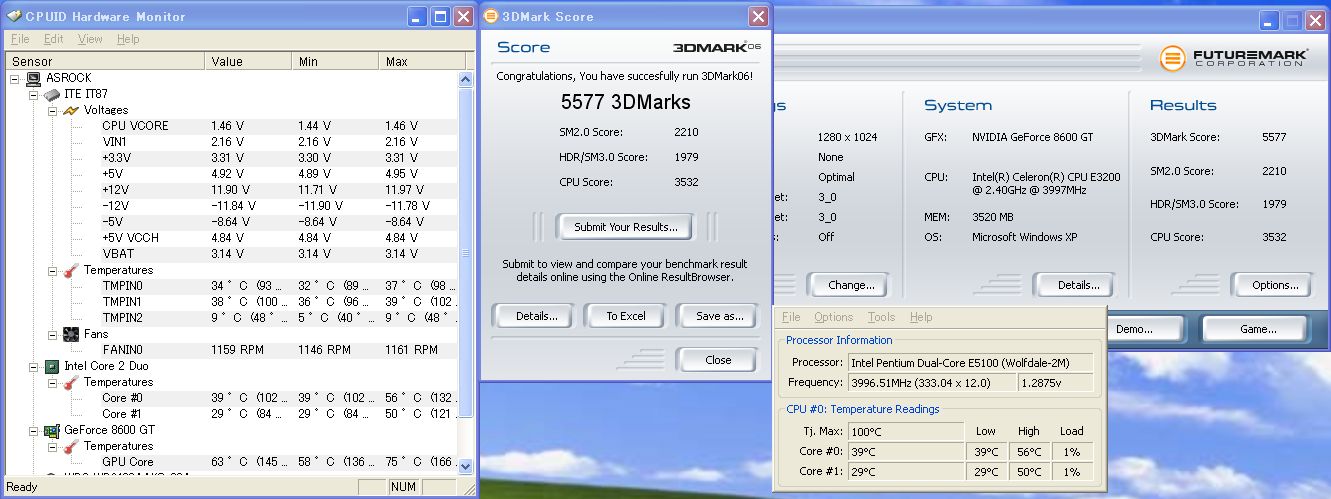Image resolution: width=1331 pixels, height=499 pixels.
Task: Click the Value column header
Action: [249, 62]
